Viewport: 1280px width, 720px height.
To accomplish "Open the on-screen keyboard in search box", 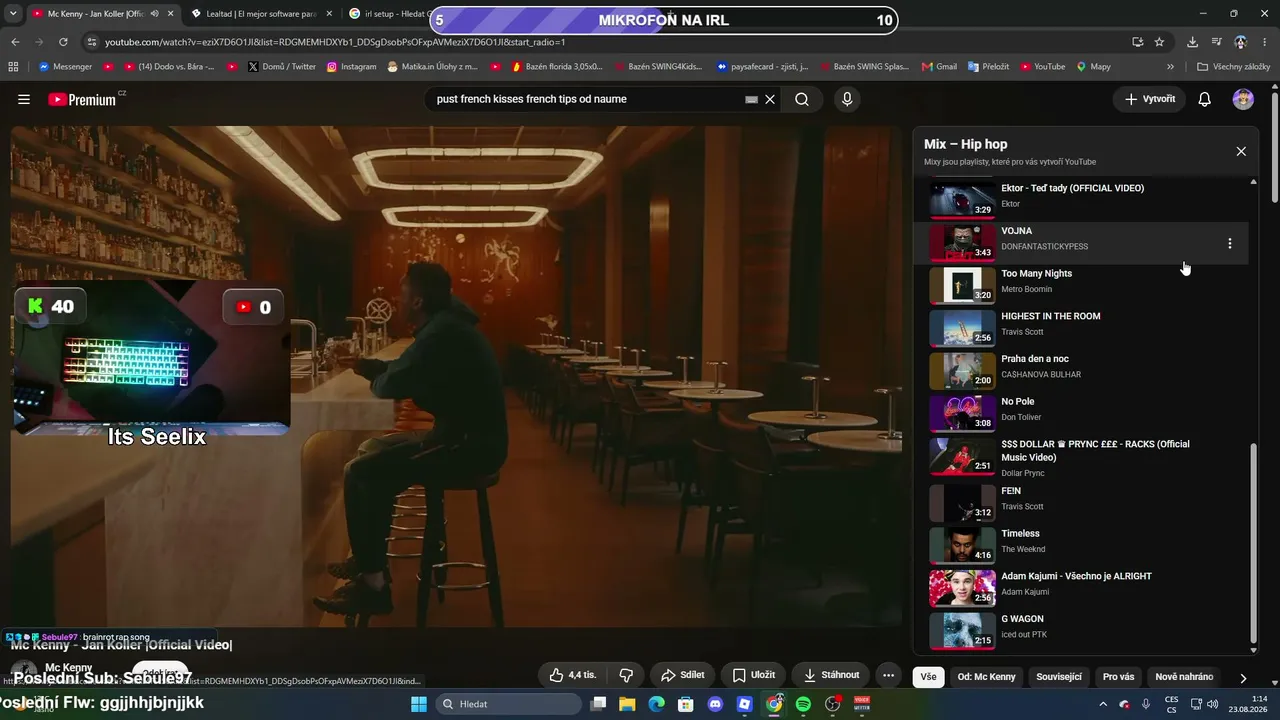I will point(751,100).
